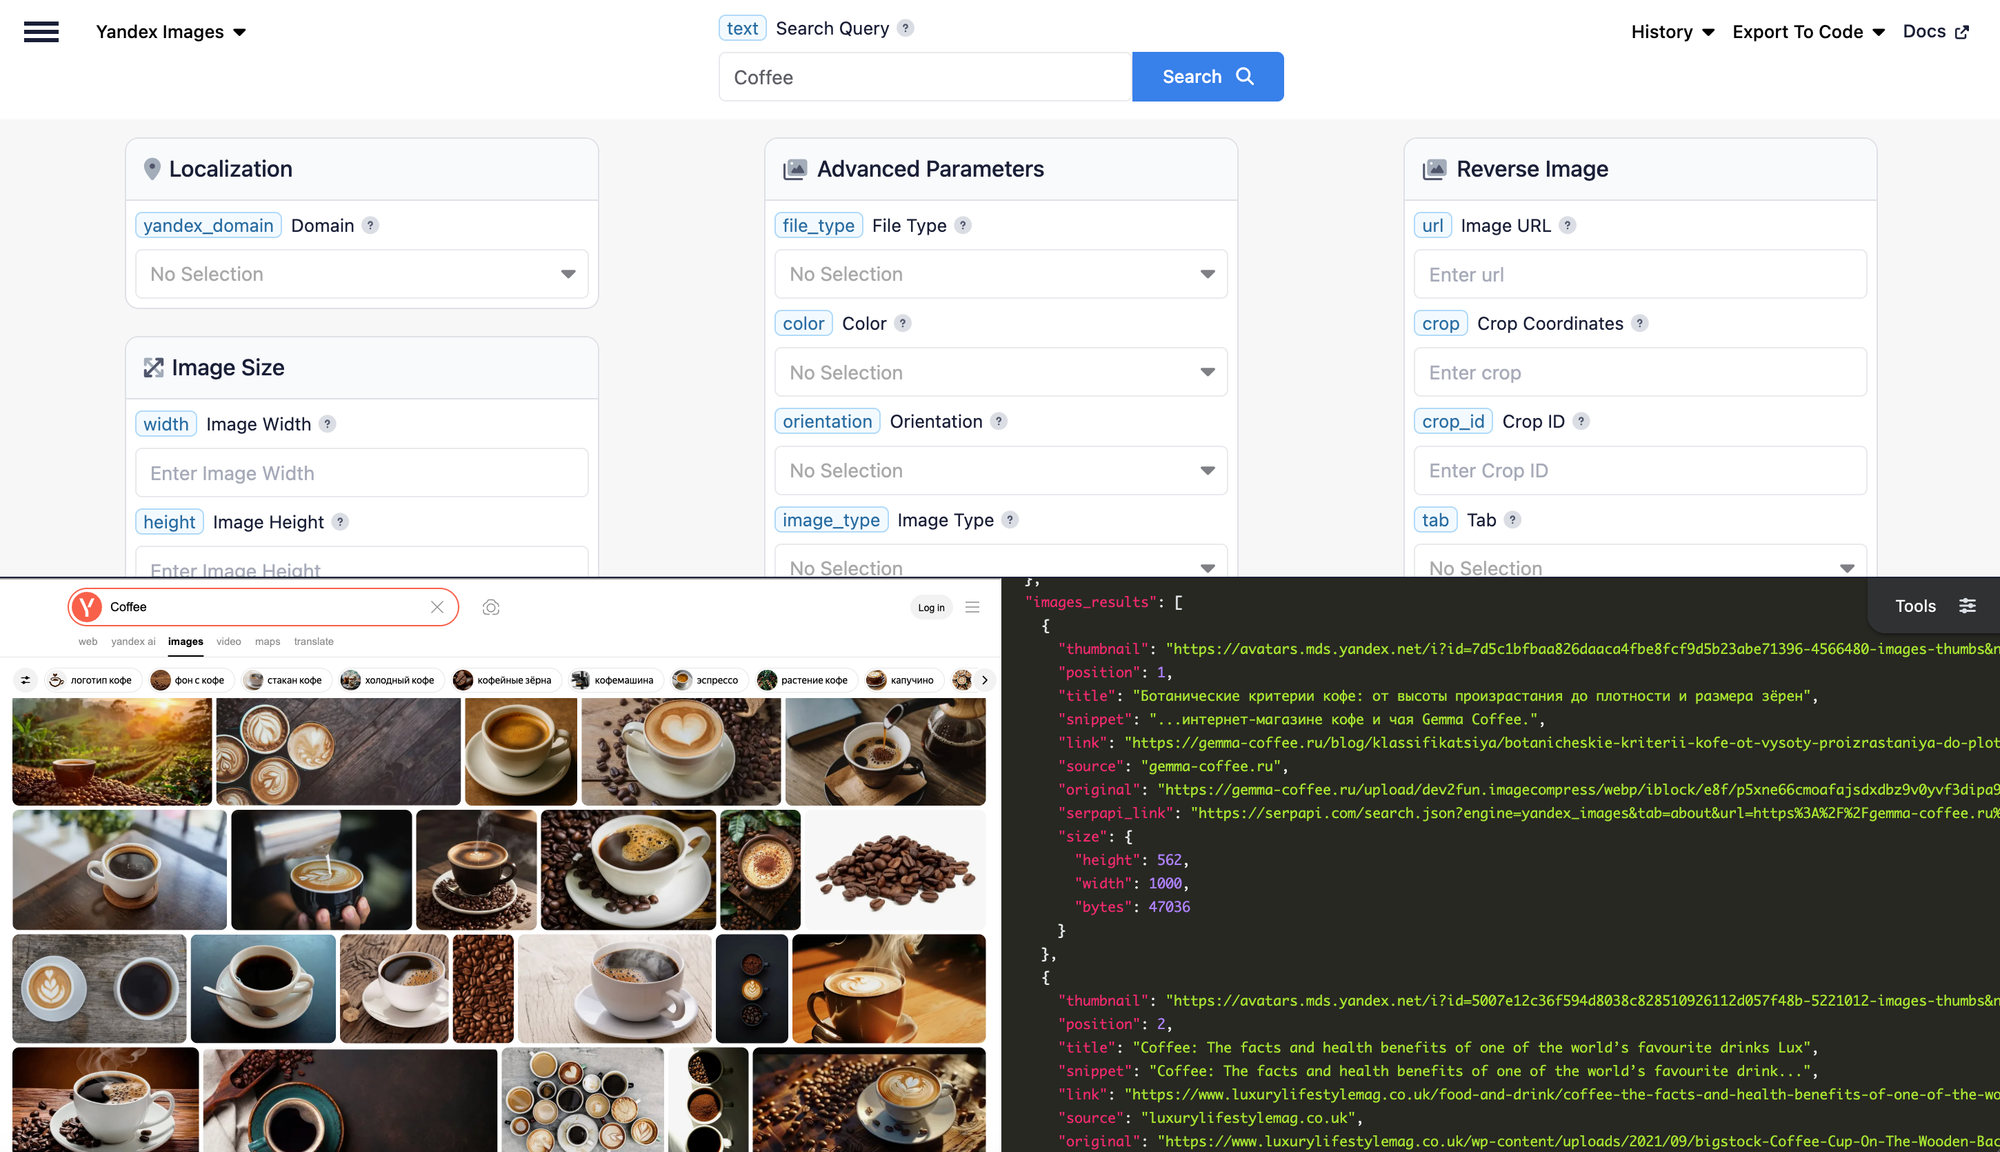Open the Color dropdown
This screenshot has height=1152, width=2000.
click(1001, 372)
